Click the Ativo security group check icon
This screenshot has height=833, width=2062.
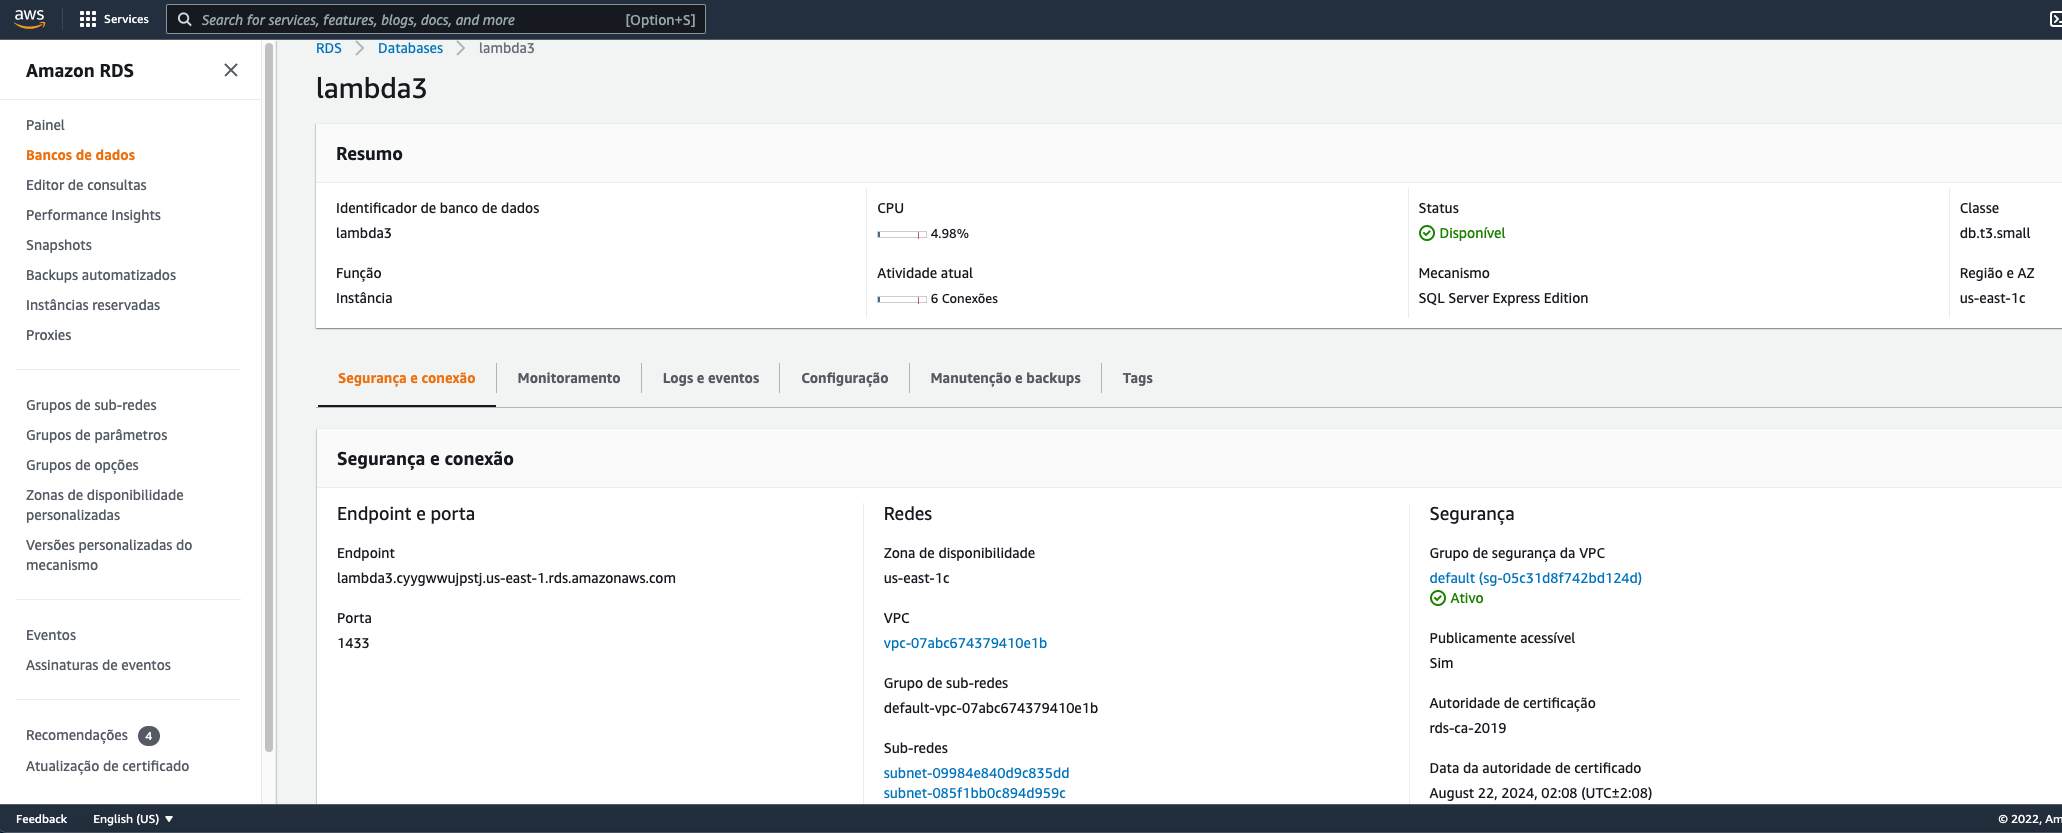pyautogui.click(x=1438, y=598)
